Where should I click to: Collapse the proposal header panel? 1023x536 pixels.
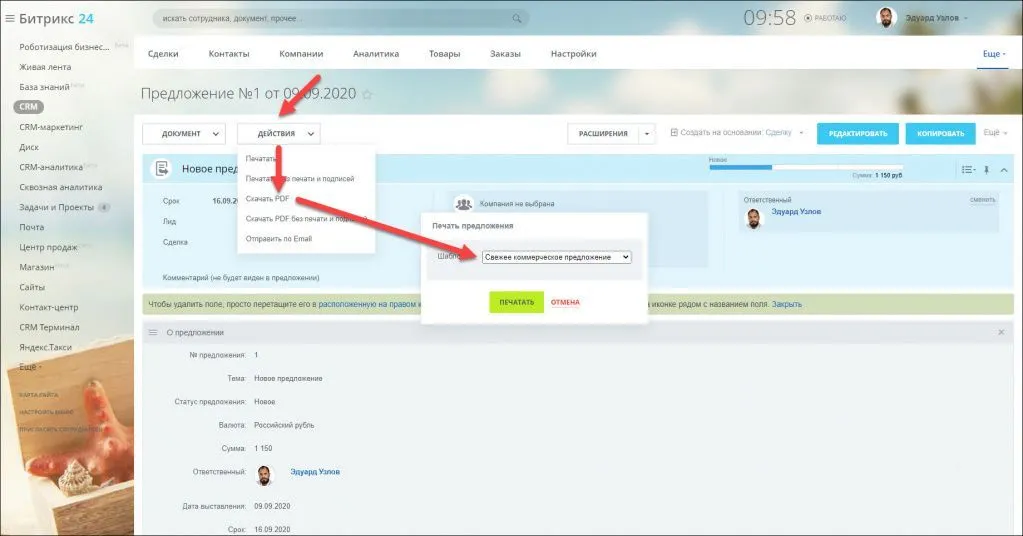[x=1004, y=170]
